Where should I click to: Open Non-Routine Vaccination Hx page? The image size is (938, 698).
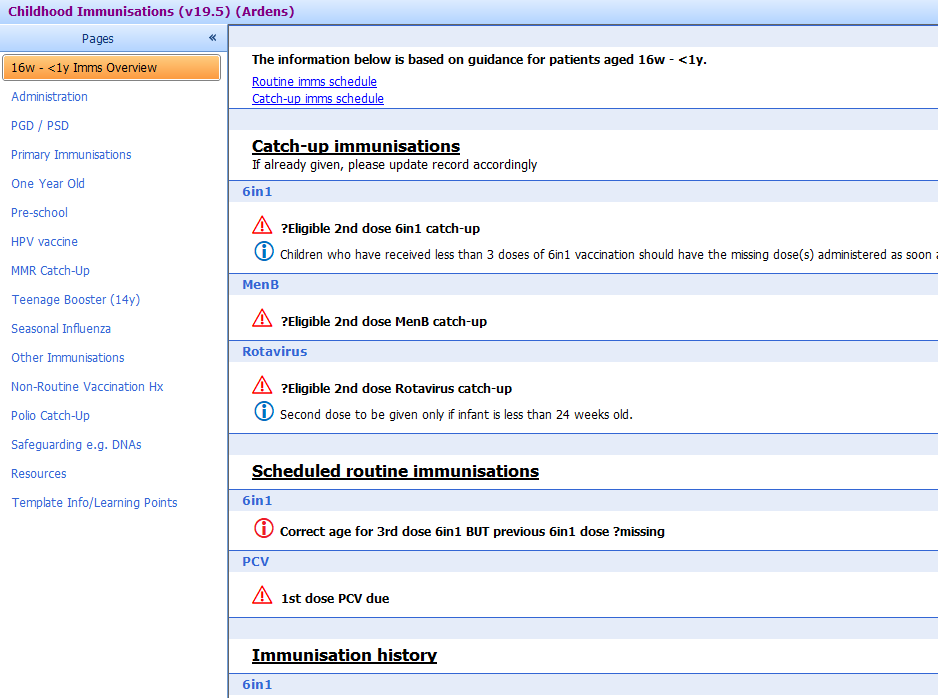click(x=87, y=386)
